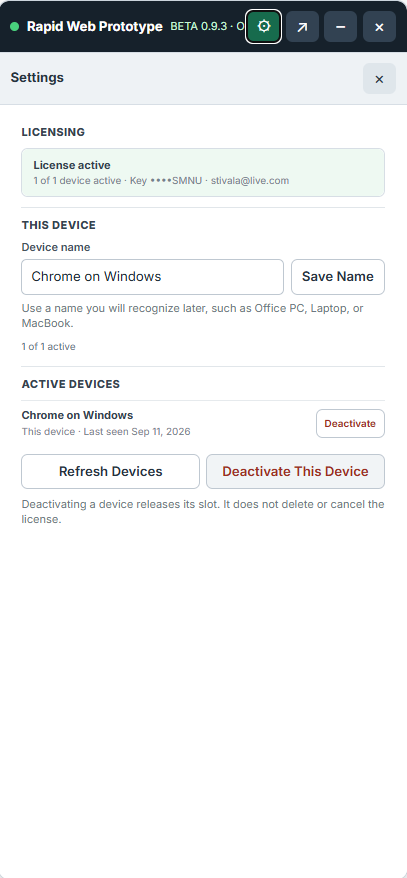Click THIS DEVICE section heading

[59, 225]
